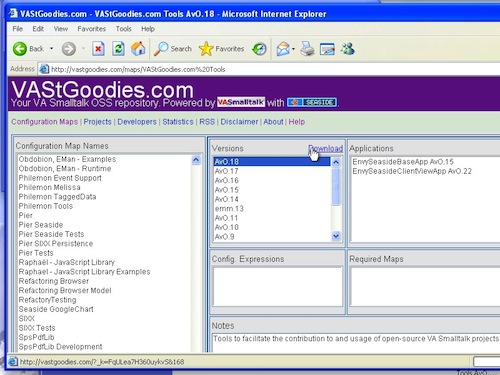Click down arrow of Versions list scrollbar
The image size is (500, 375).
(336, 236)
